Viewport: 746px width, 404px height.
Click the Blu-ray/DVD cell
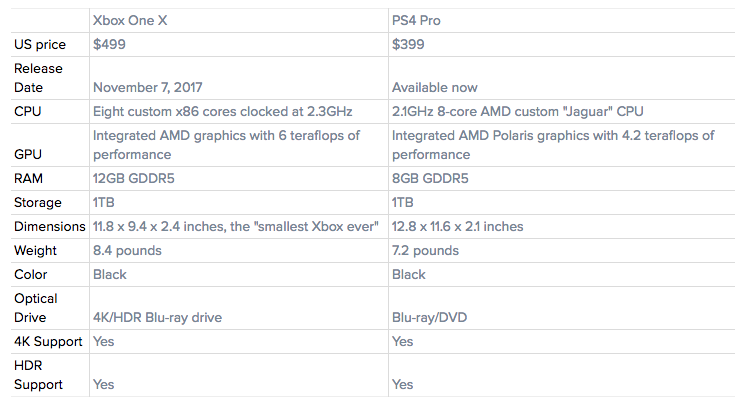(x=431, y=317)
